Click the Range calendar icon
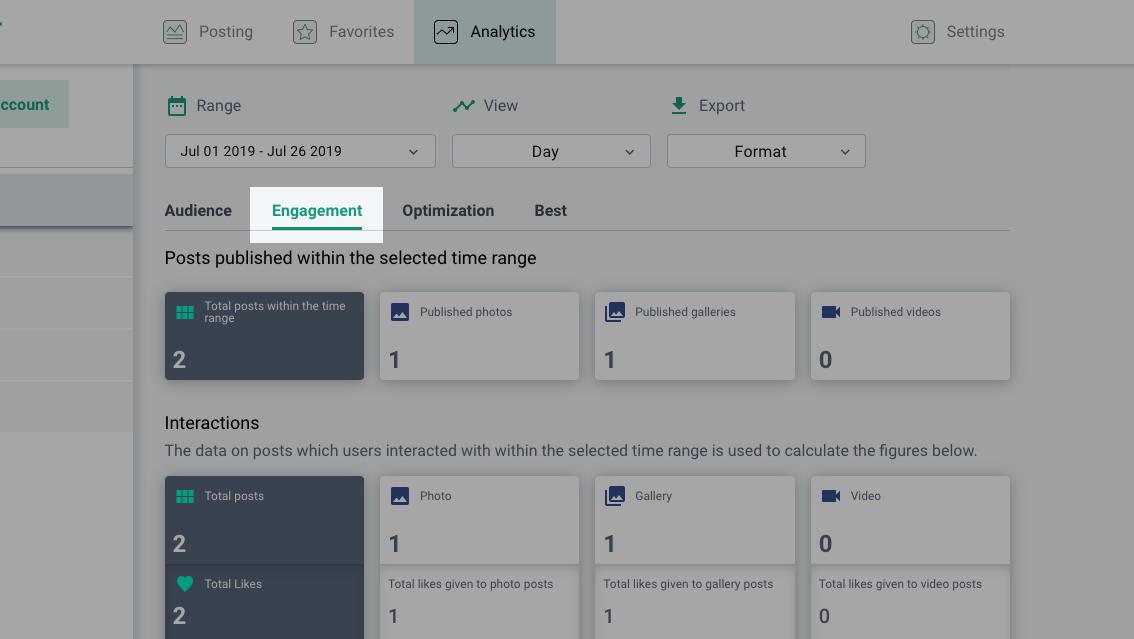1134x639 pixels. [x=177, y=106]
